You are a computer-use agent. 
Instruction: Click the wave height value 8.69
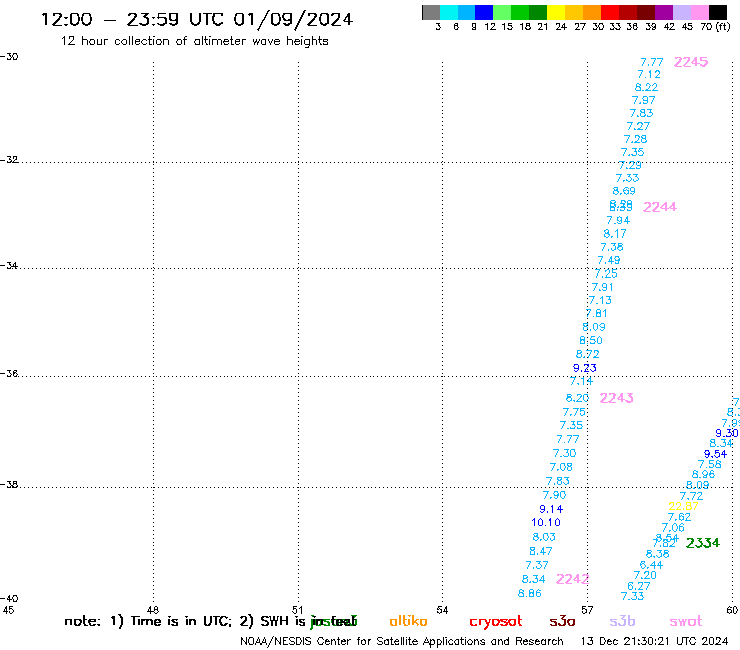click(624, 191)
